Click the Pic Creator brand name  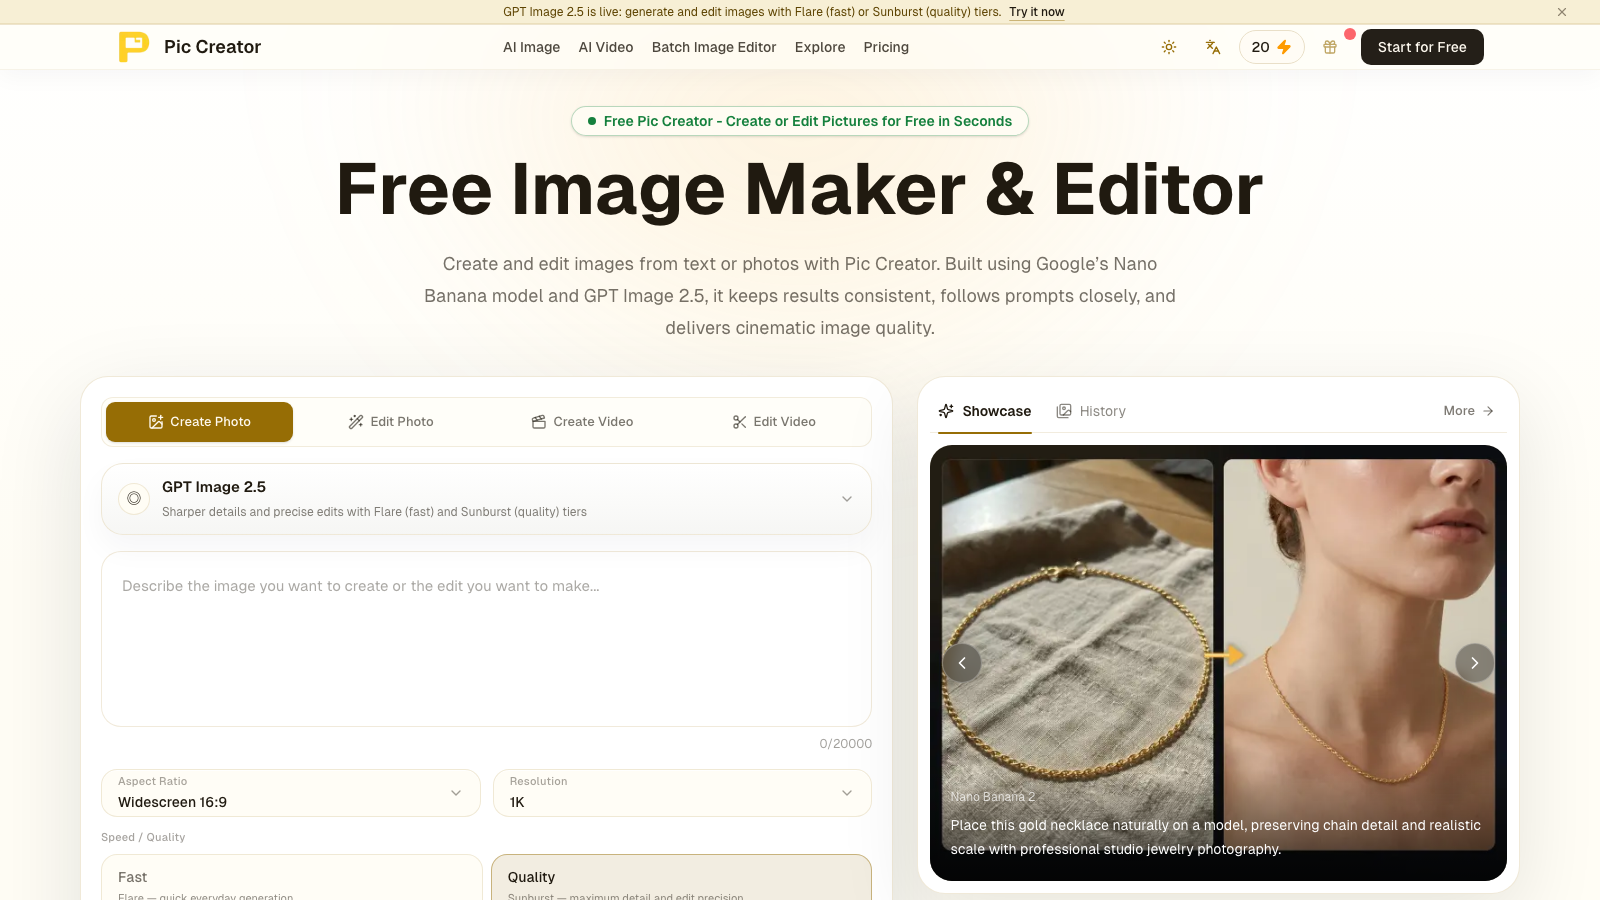tap(212, 47)
